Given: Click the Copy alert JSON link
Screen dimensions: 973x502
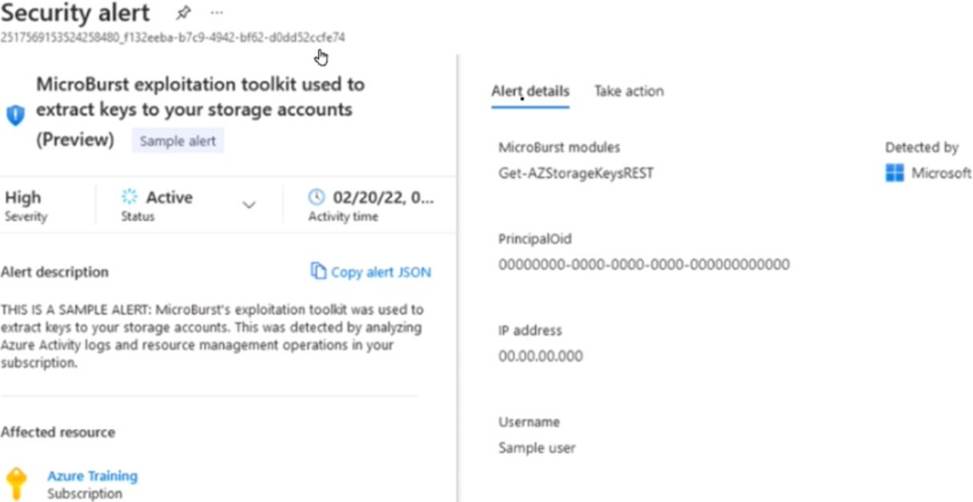Looking at the screenshot, I should pos(381,272).
